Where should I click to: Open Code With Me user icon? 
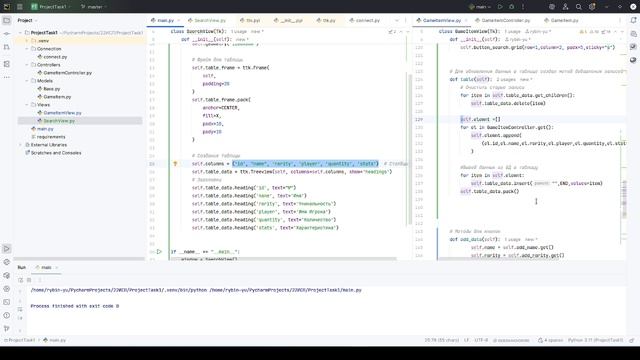(565, 7)
